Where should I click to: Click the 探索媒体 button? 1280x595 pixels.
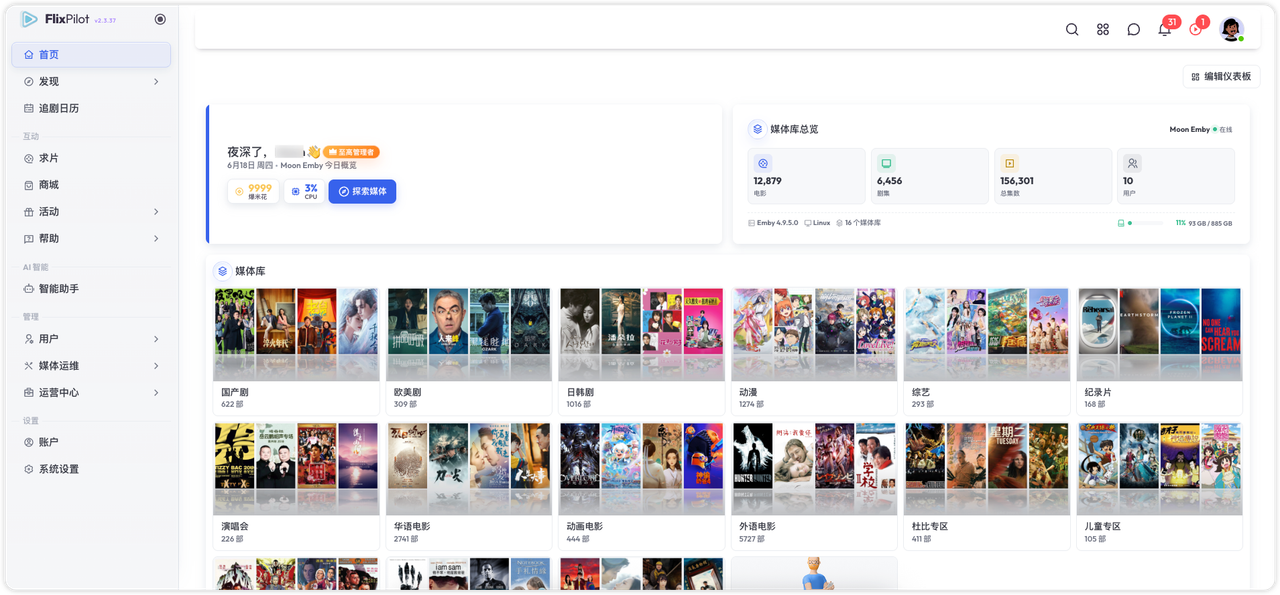[x=362, y=191]
